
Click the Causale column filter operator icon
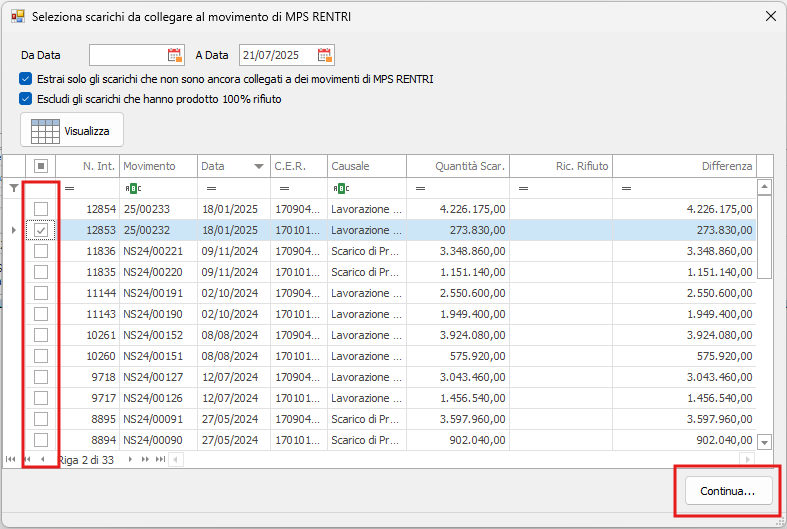point(341,188)
